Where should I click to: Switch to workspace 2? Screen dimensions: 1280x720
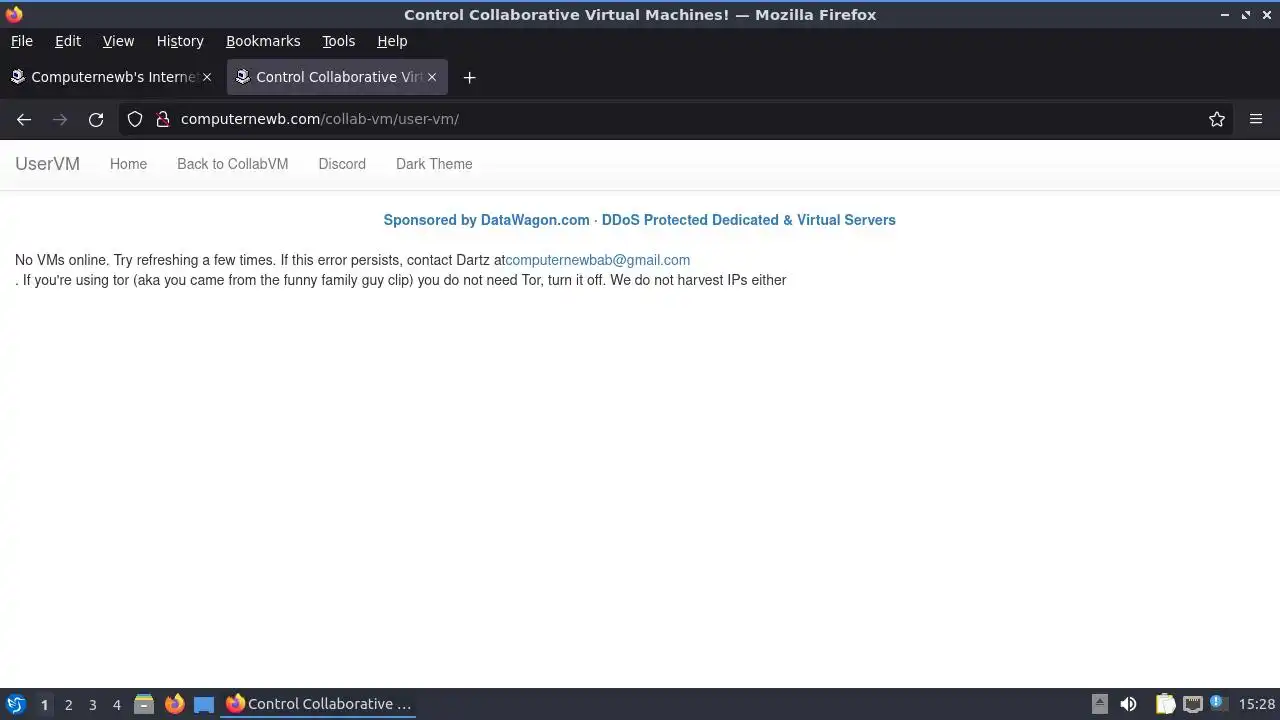tap(68, 704)
